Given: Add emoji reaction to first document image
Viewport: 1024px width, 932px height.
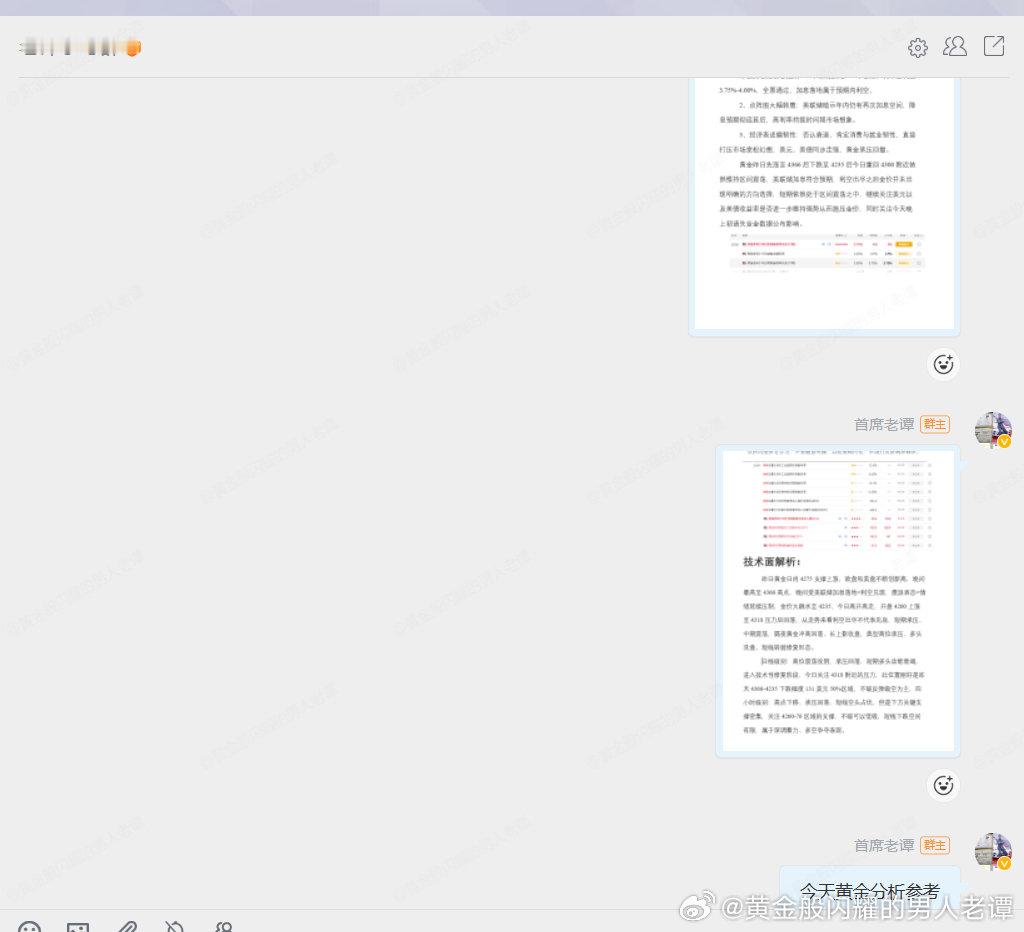Looking at the screenshot, I should tap(943, 364).
